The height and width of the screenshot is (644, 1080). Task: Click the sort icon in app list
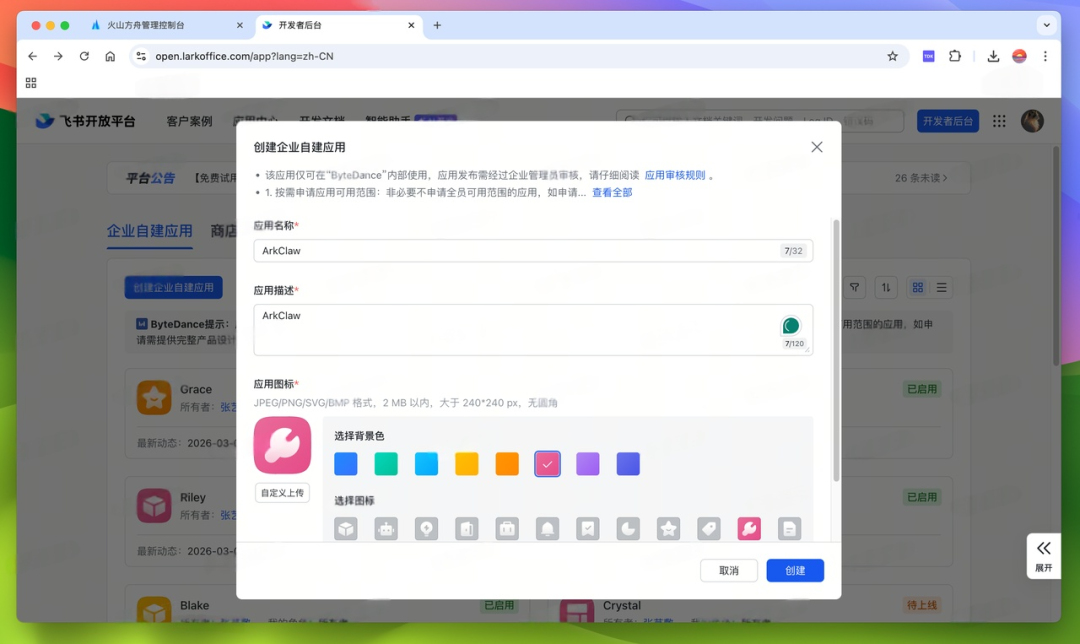point(886,287)
